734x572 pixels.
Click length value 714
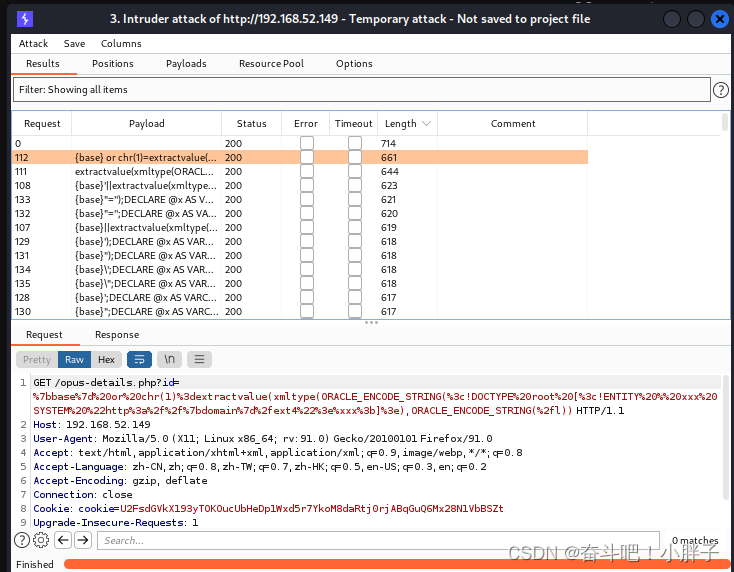[x=388, y=144]
